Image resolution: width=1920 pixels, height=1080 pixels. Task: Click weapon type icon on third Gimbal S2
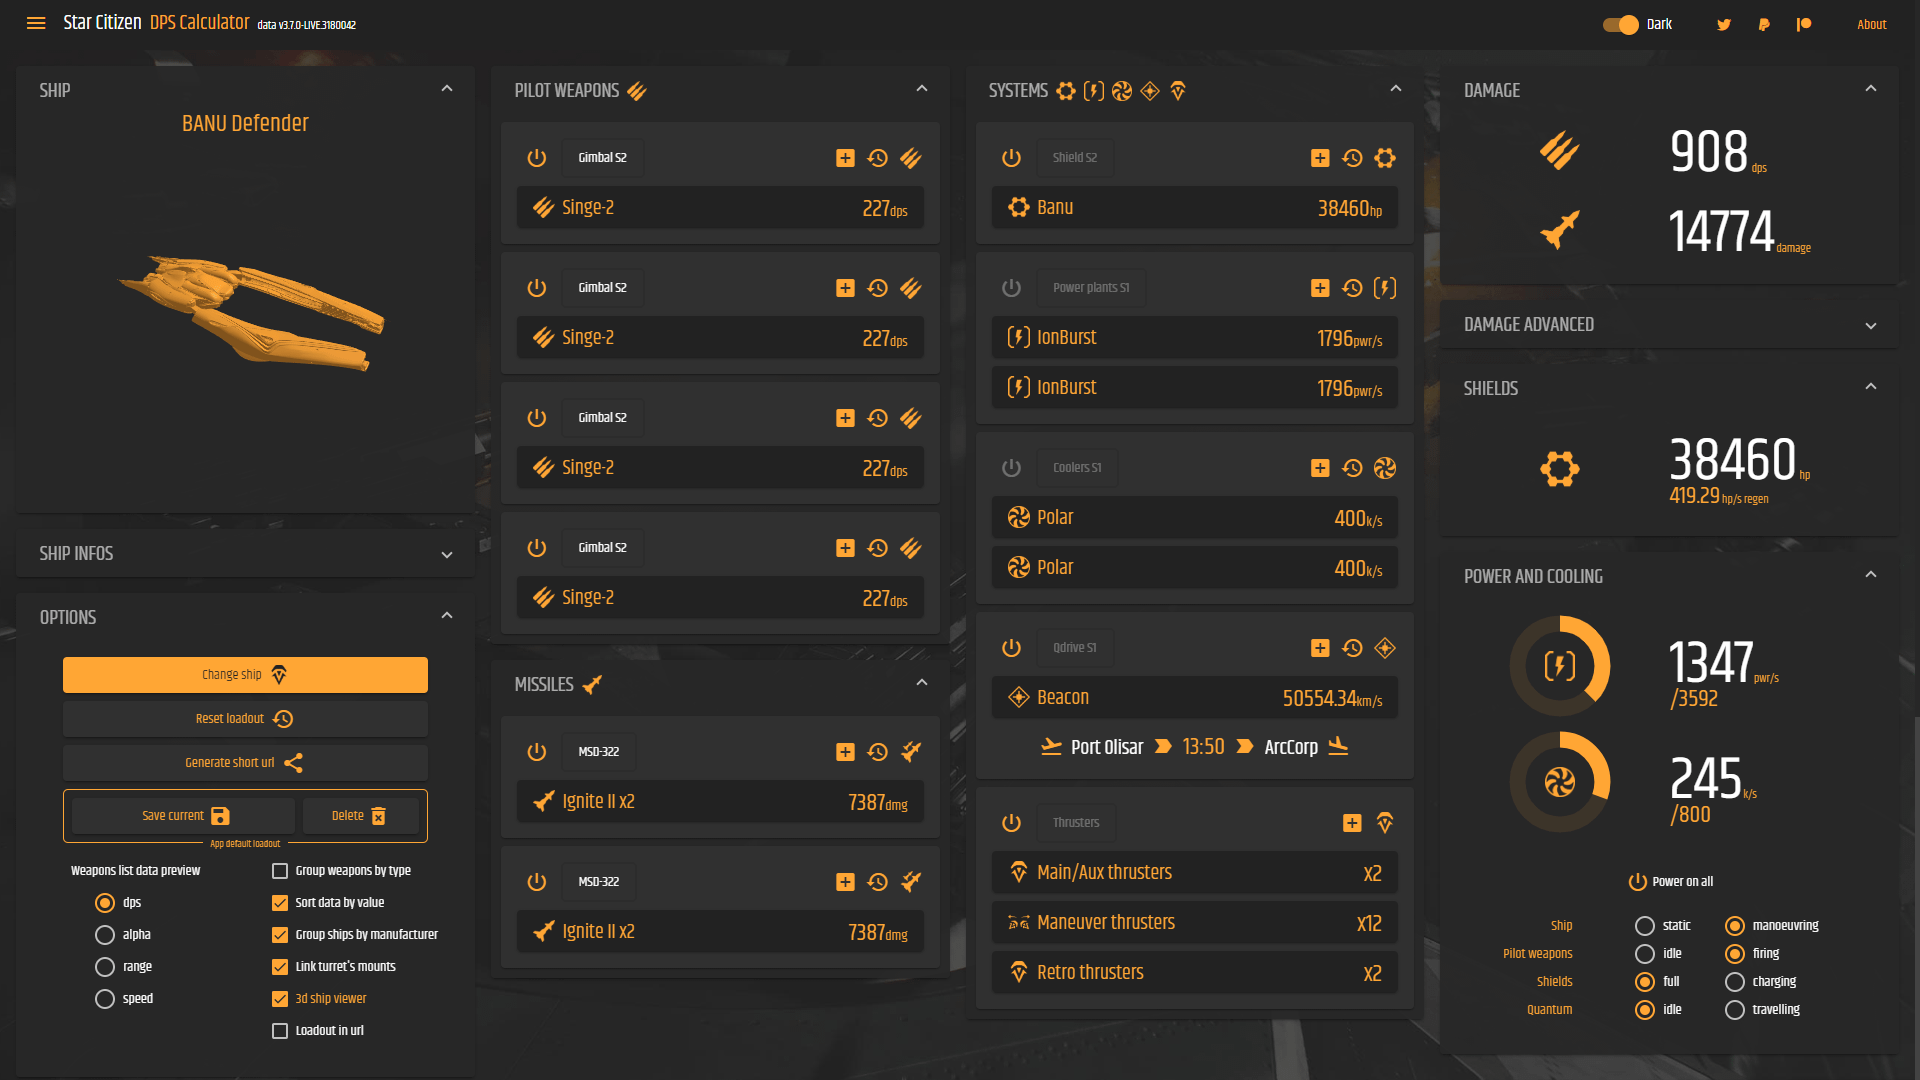[x=911, y=418]
